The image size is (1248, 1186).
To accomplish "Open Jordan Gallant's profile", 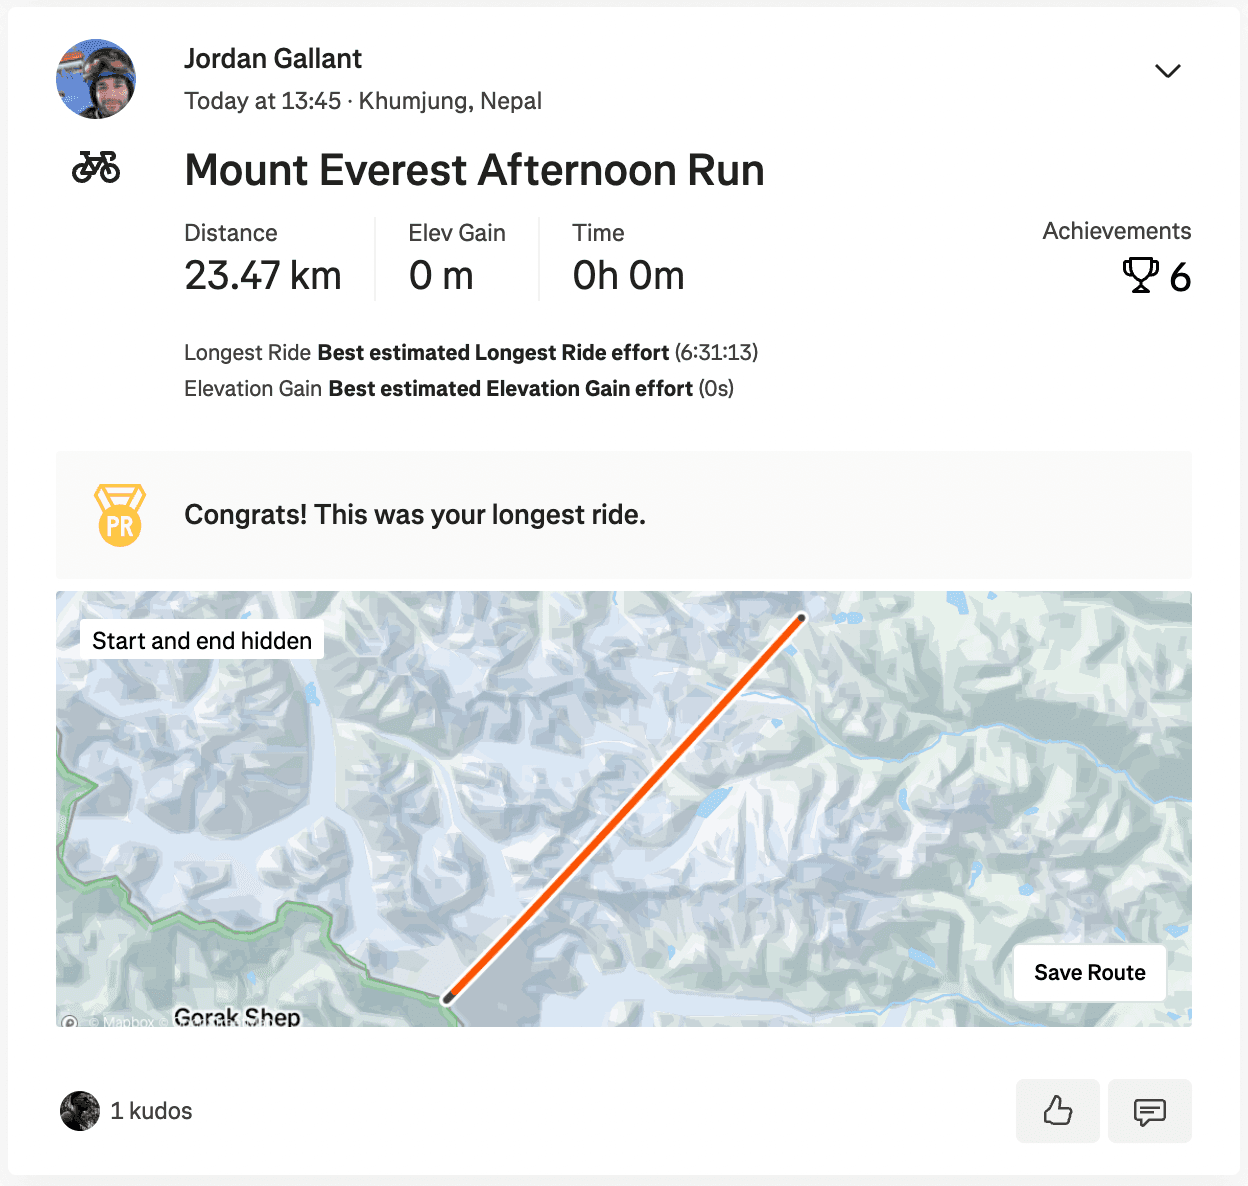I will [272, 58].
